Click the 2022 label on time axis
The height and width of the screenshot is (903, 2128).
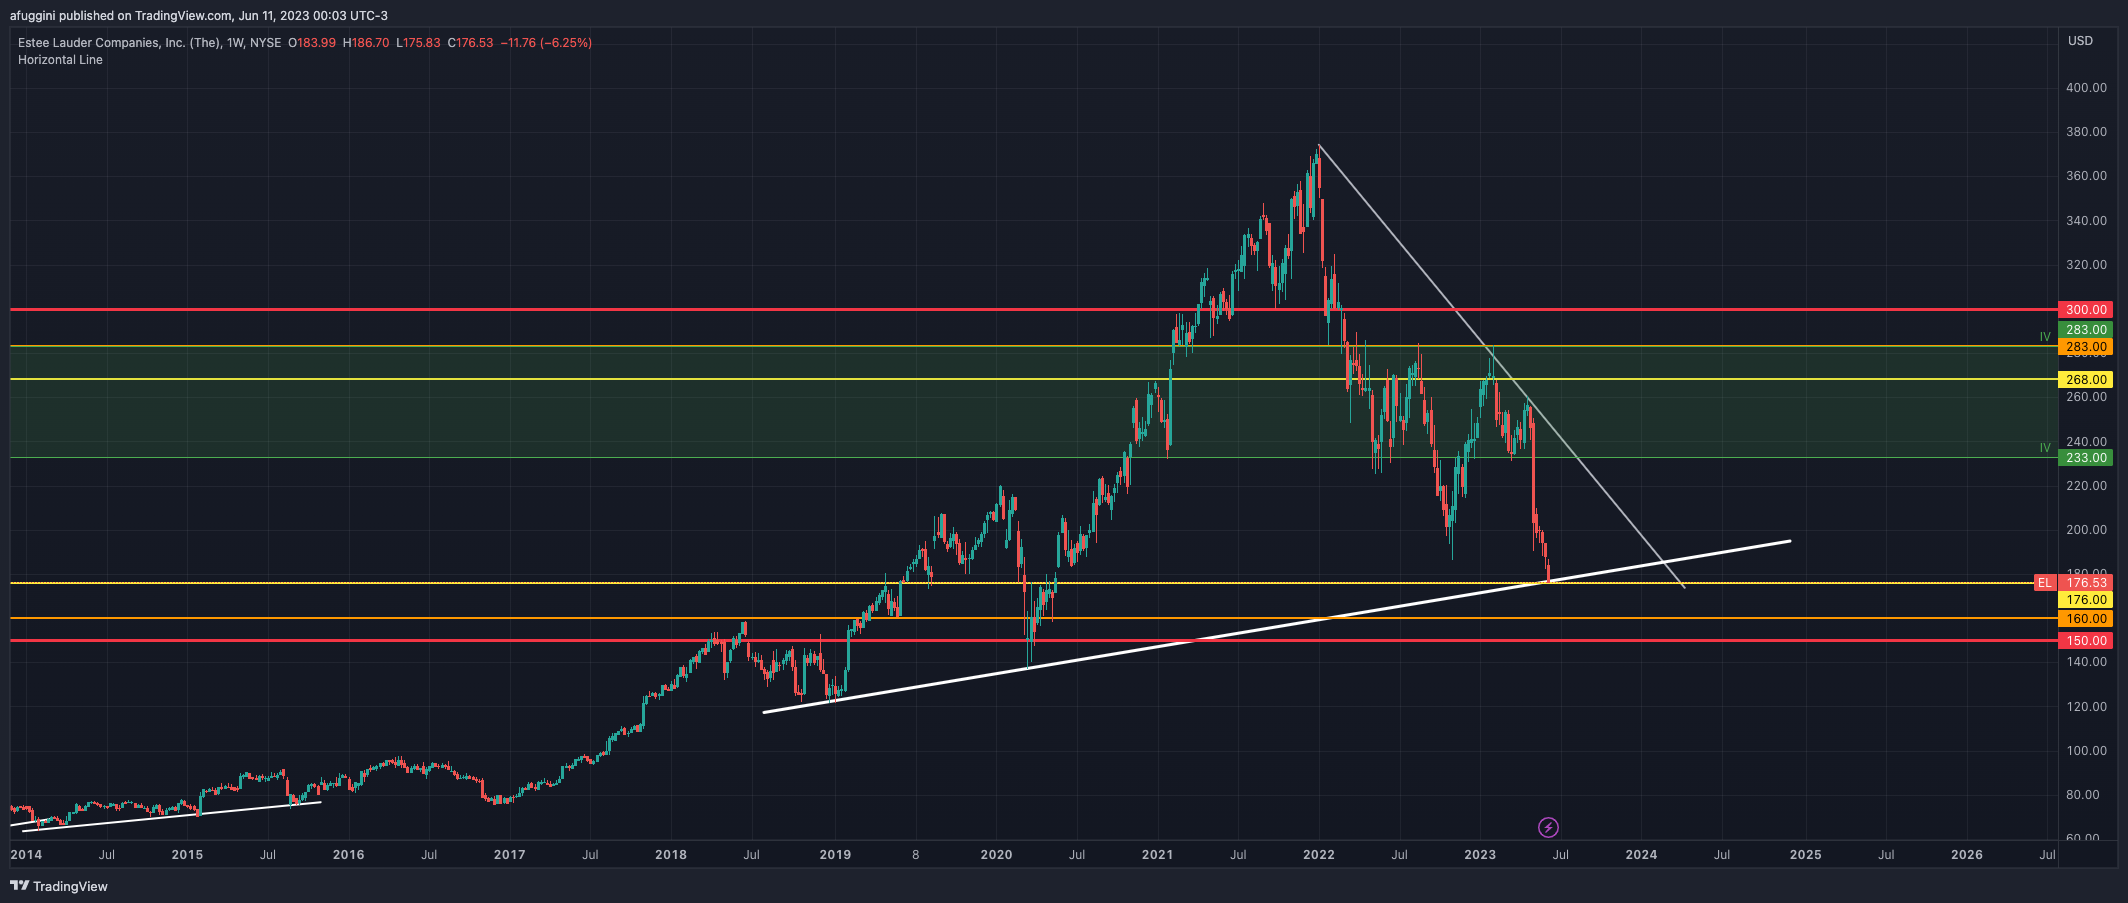[1319, 855]
